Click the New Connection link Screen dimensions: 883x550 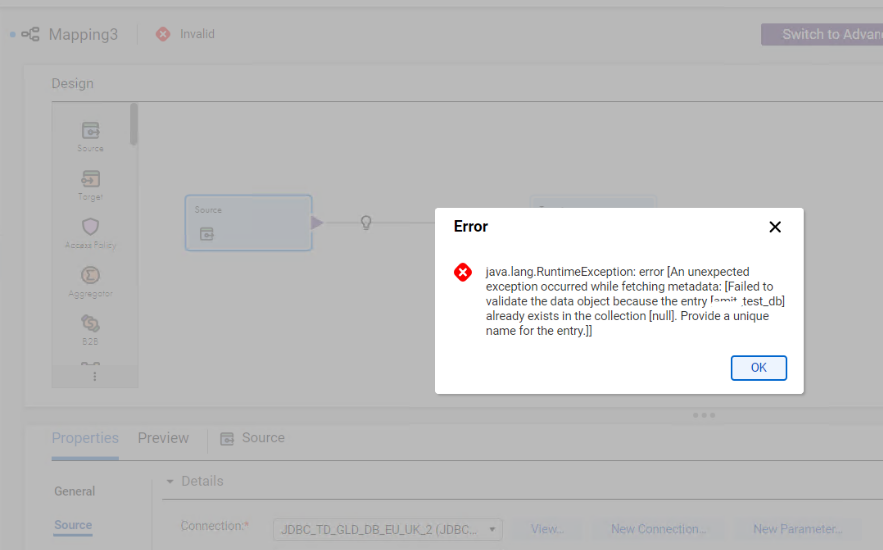[658, 529]
